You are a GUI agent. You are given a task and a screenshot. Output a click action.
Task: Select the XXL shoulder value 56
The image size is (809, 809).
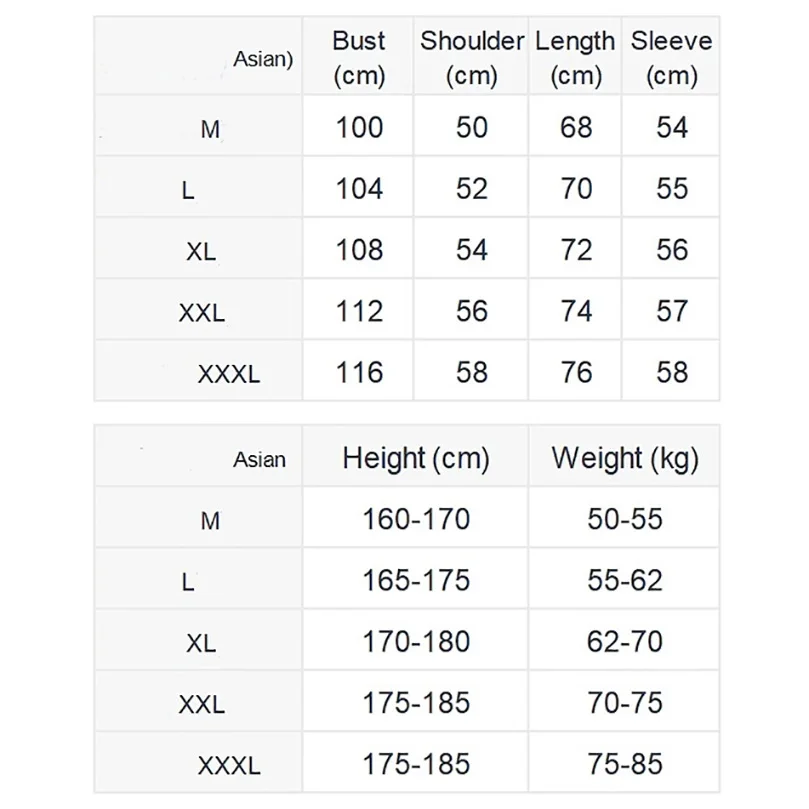[472, 311]
